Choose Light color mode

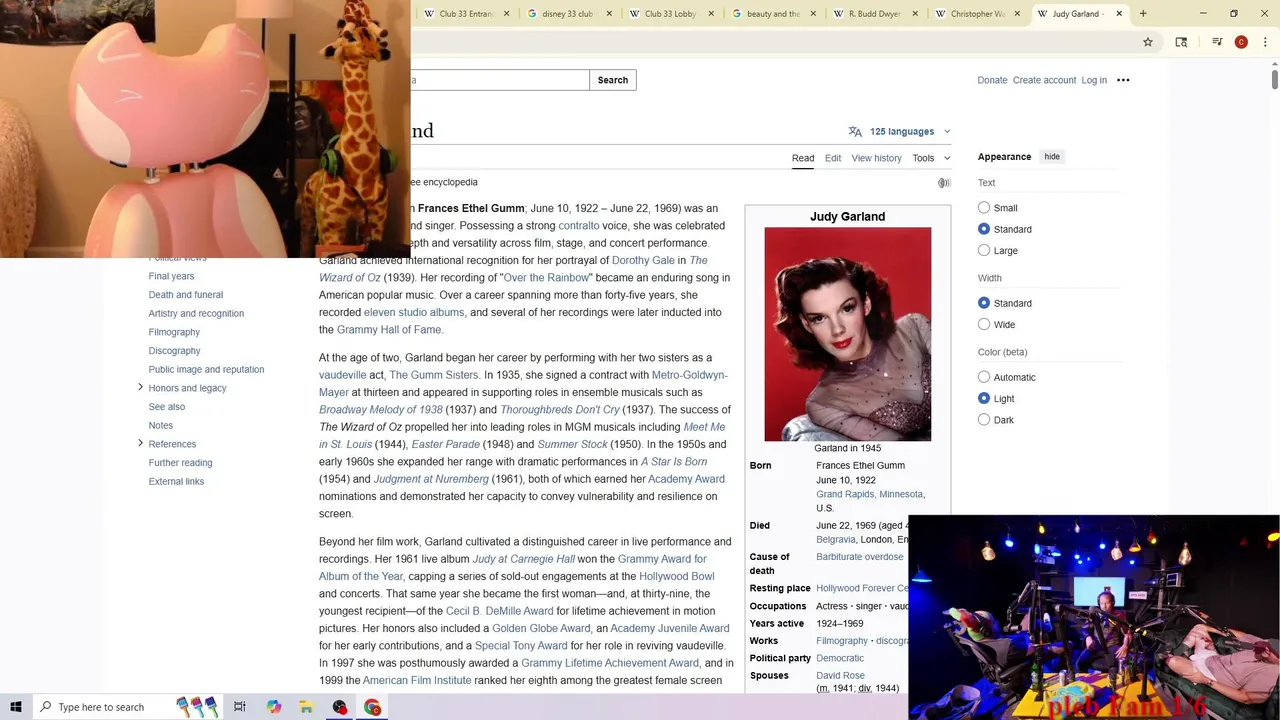coord(984,398)
